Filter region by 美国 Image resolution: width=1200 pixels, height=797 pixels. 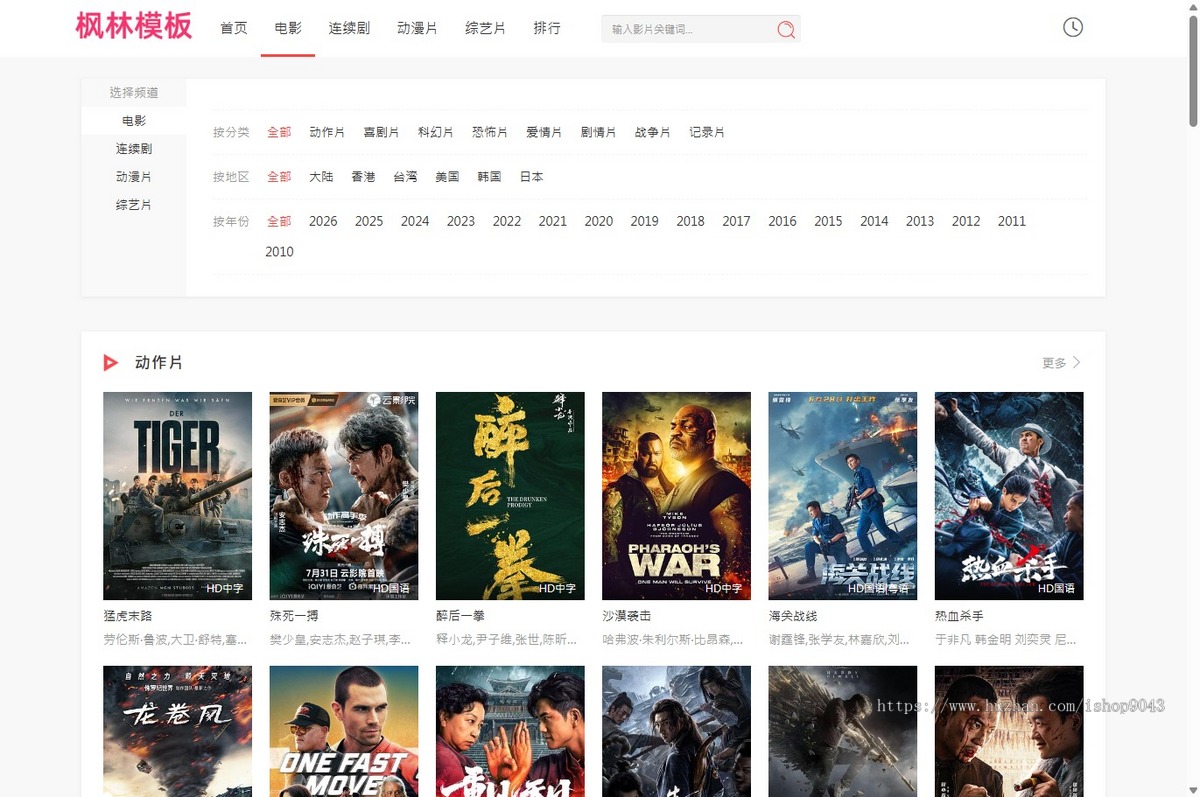coord(447,177)
